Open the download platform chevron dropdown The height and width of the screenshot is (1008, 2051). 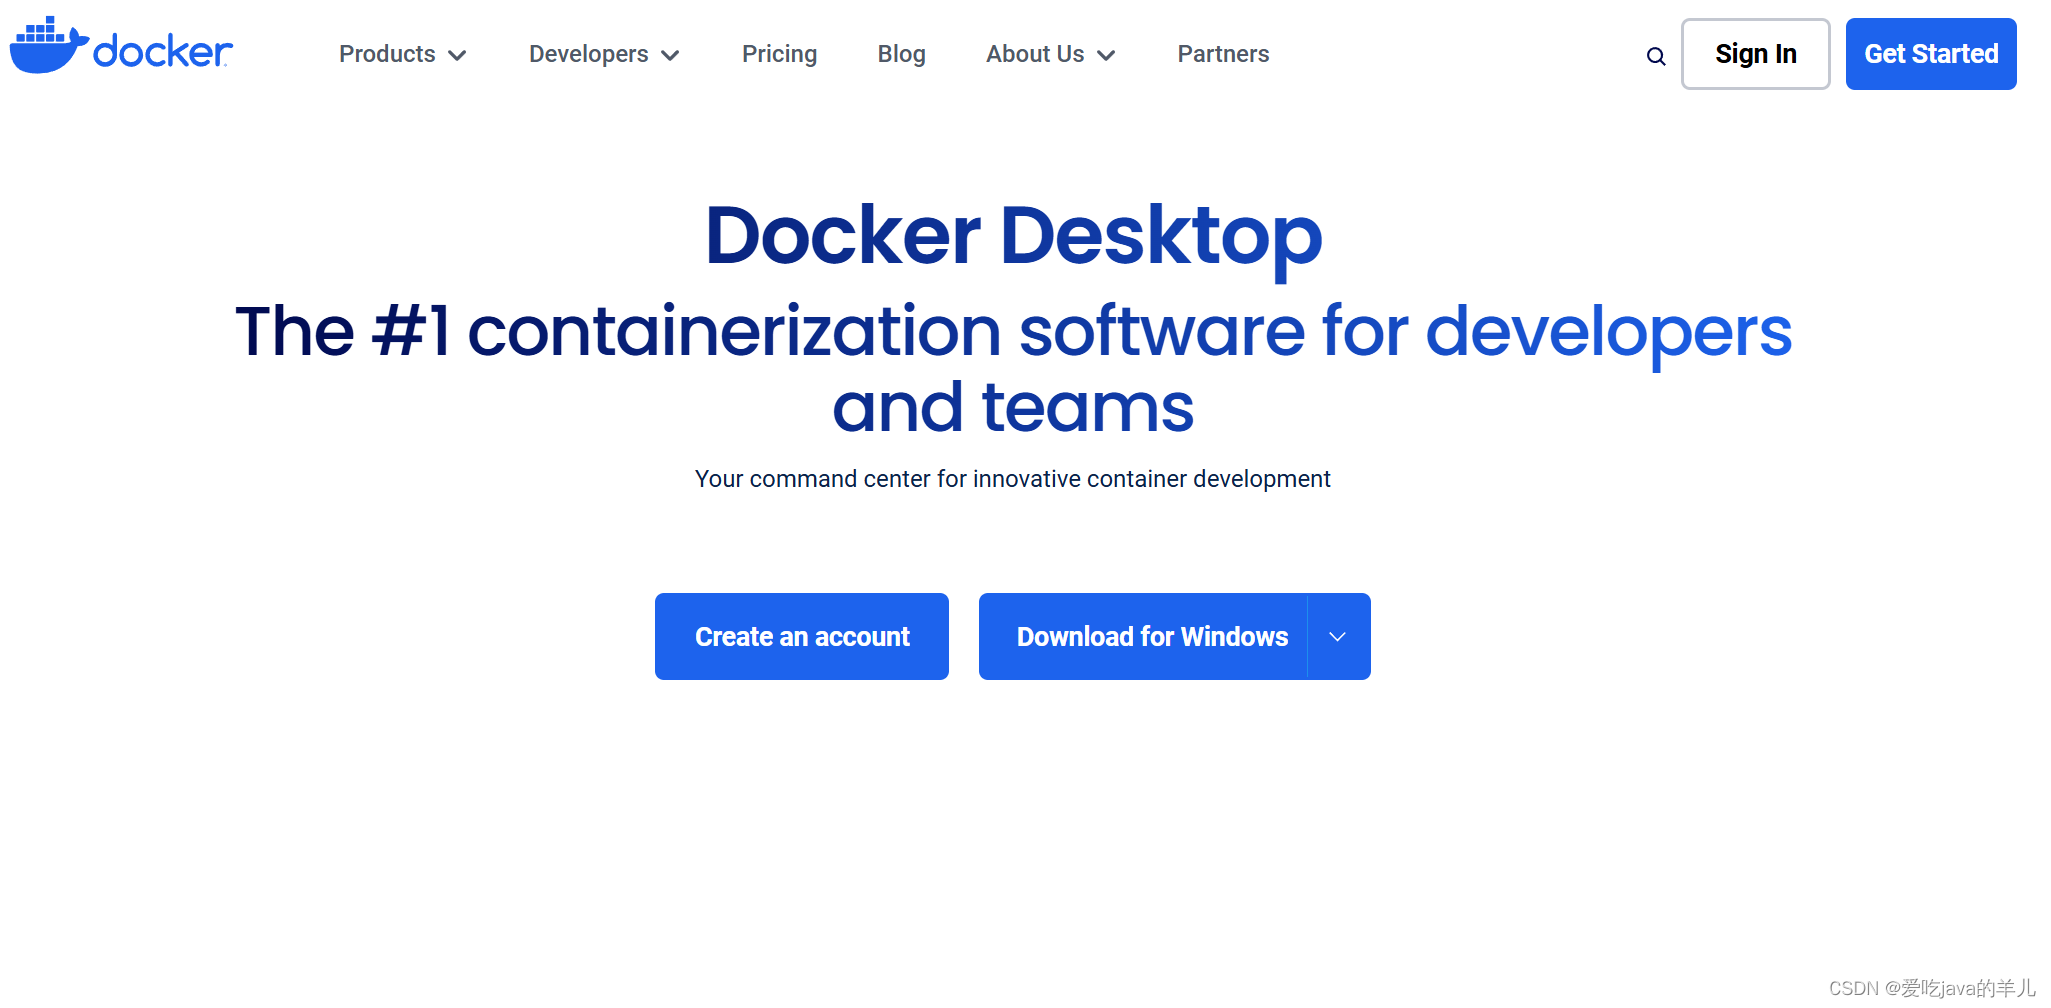(x=1338, y=636)
